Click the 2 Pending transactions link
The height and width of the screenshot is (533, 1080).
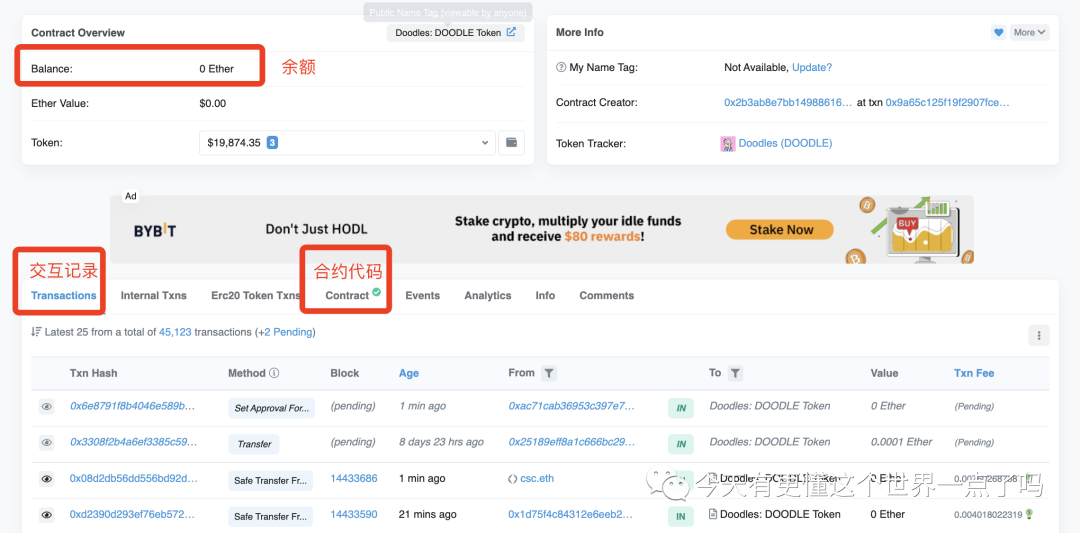click(x=288, y=332)
